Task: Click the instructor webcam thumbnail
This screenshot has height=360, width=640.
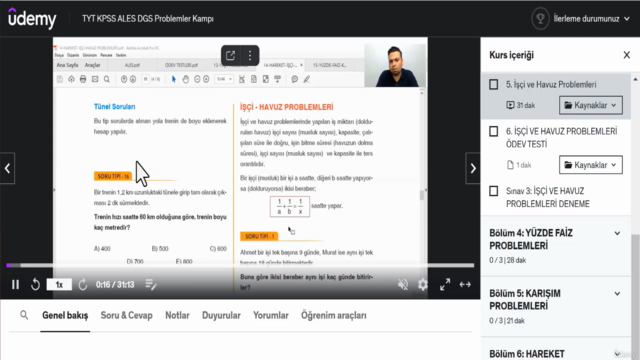Action: [395, 65]
